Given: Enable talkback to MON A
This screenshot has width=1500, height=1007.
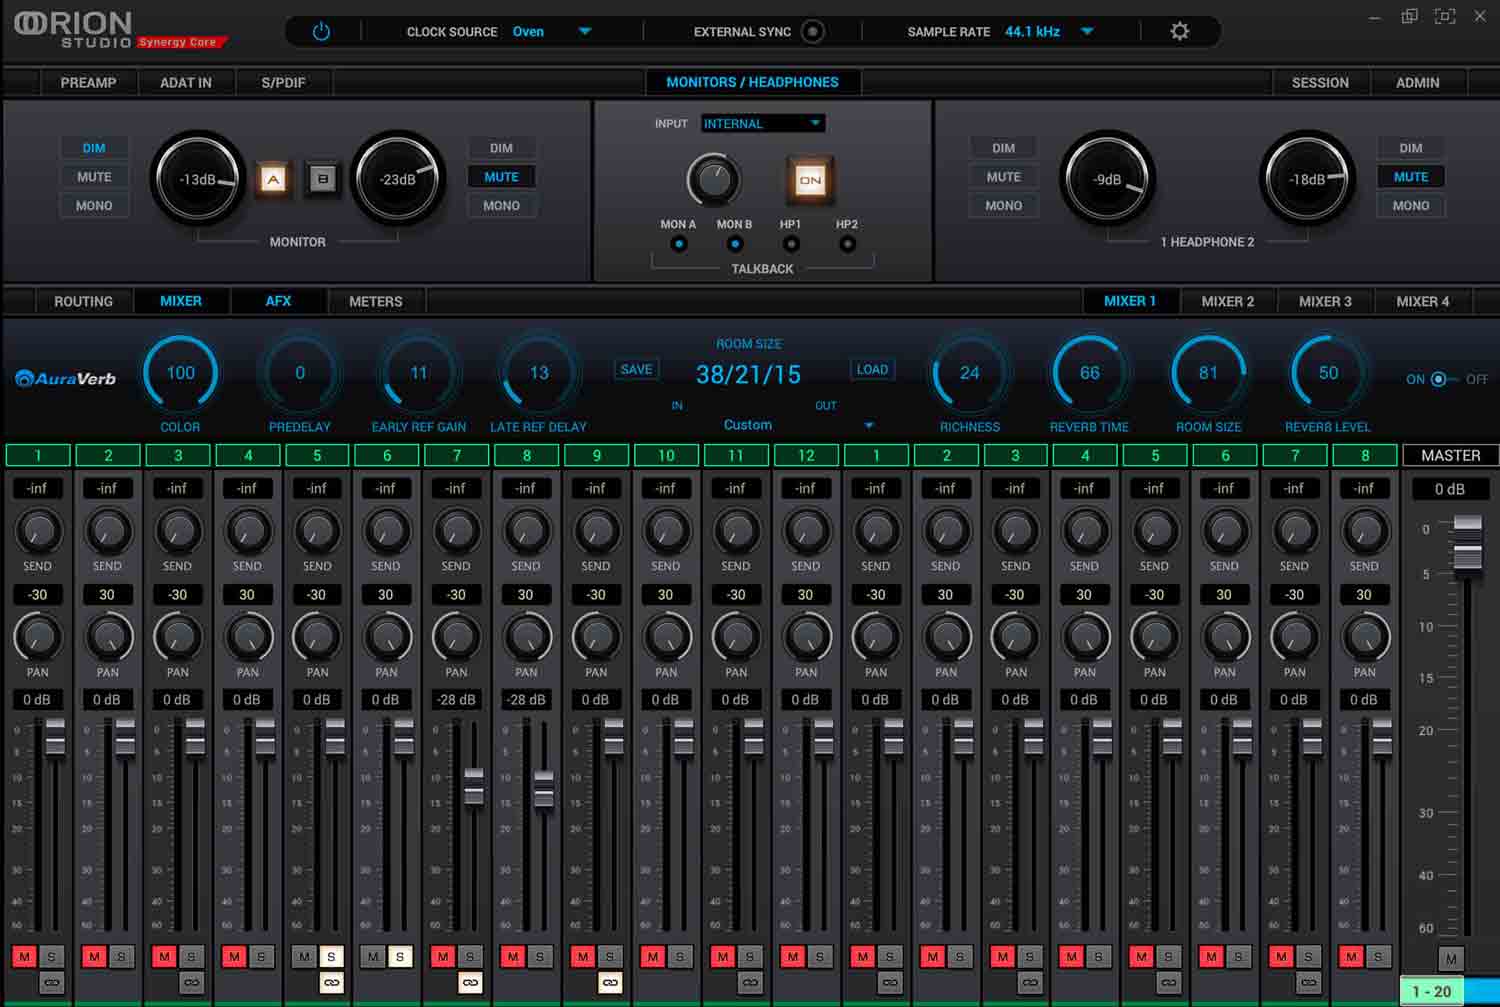Looking at the screenshot, I should (x=679, y=244).
